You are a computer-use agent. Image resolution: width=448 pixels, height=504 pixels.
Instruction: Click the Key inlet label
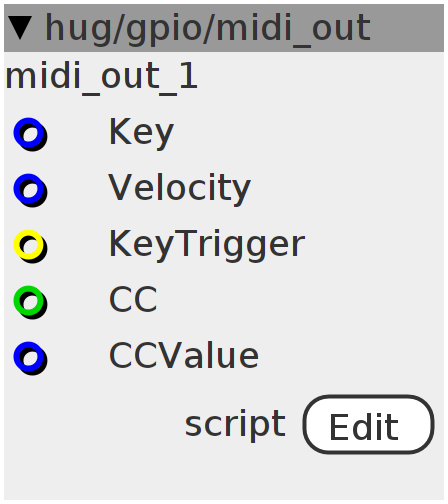coord(141,133)
